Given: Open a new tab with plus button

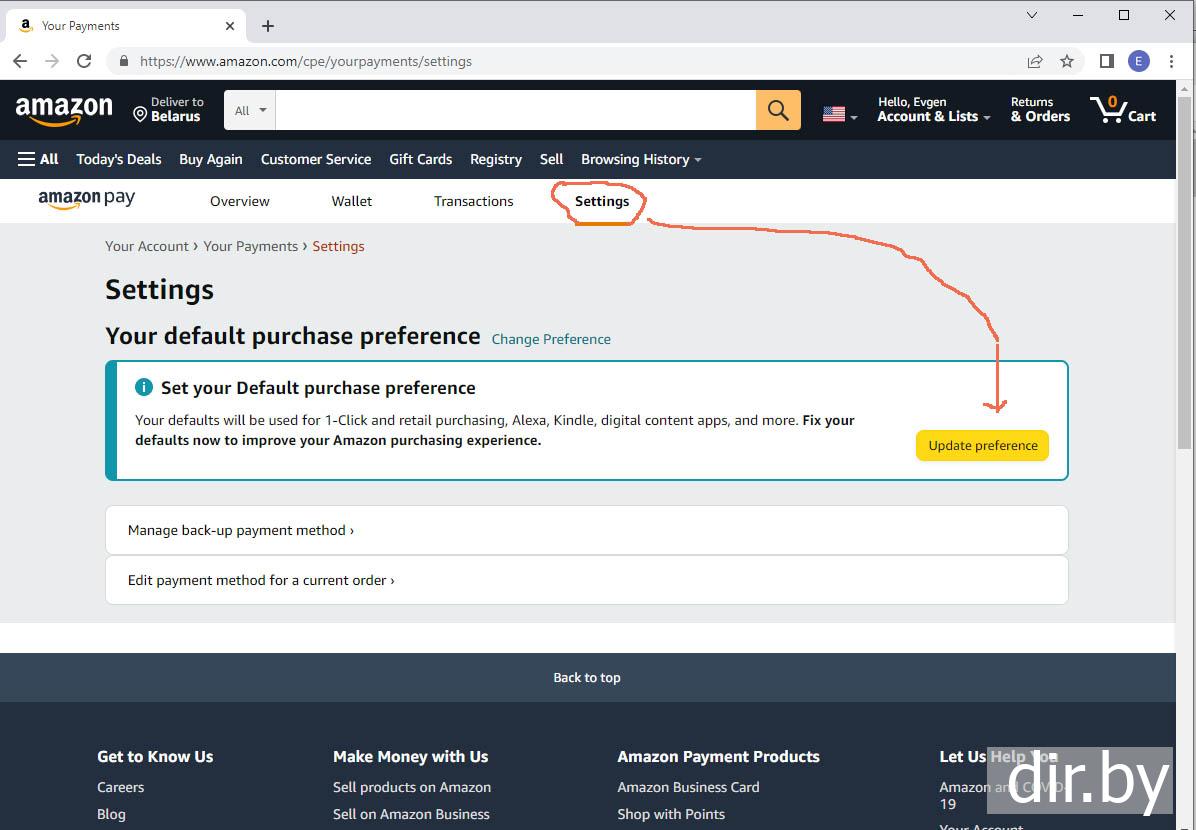Looking at the screenshot, I should (268, 26).
